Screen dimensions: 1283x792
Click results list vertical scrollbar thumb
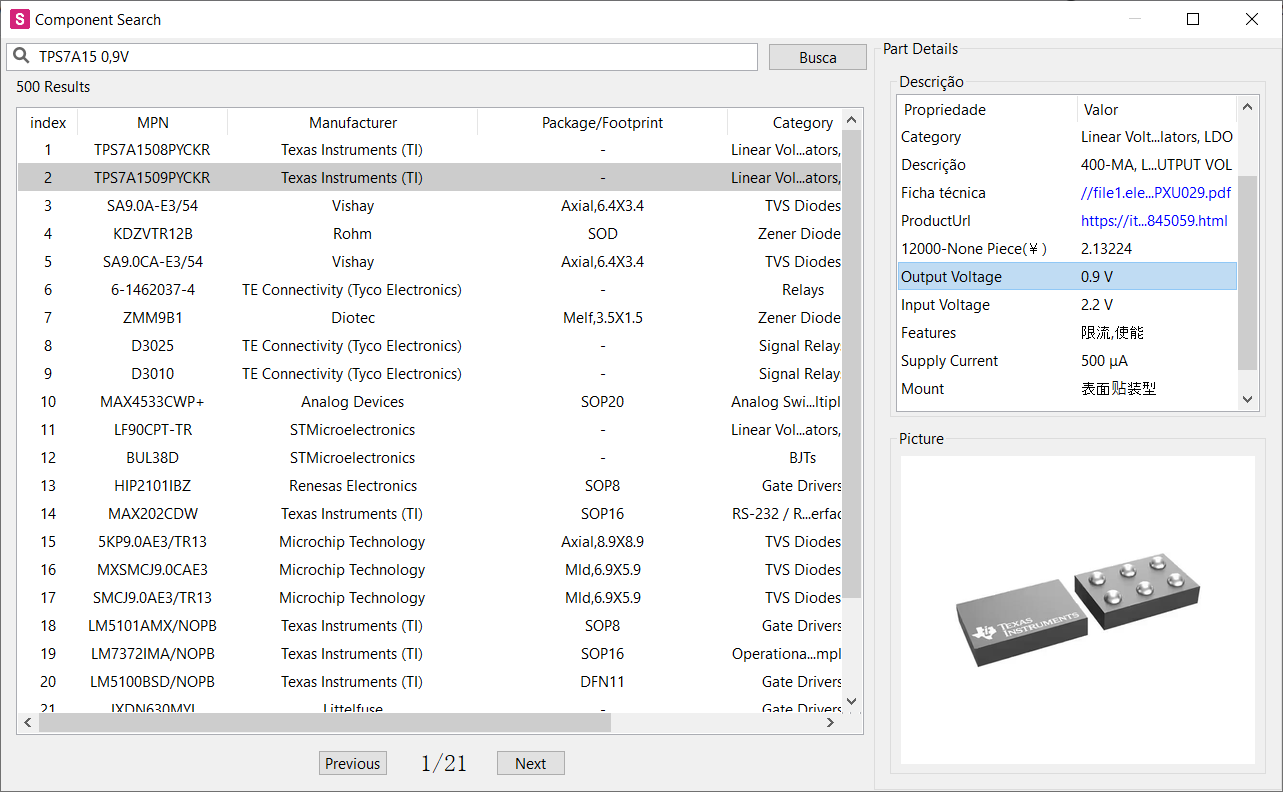coord(852,363)
